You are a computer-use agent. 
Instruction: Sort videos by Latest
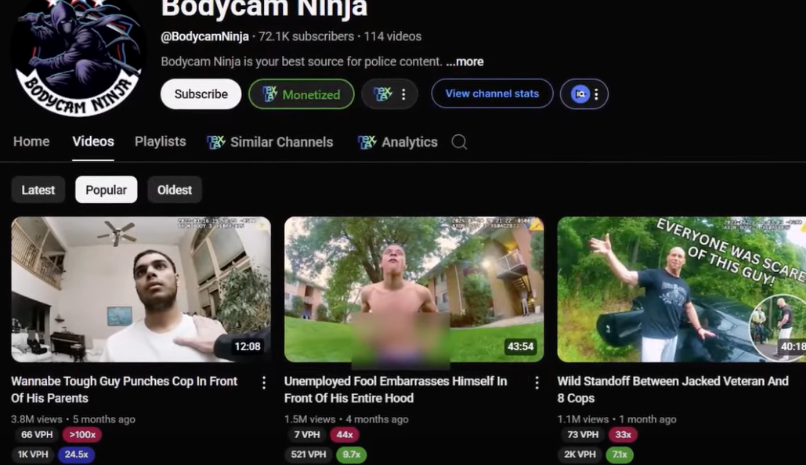point(38,190)
